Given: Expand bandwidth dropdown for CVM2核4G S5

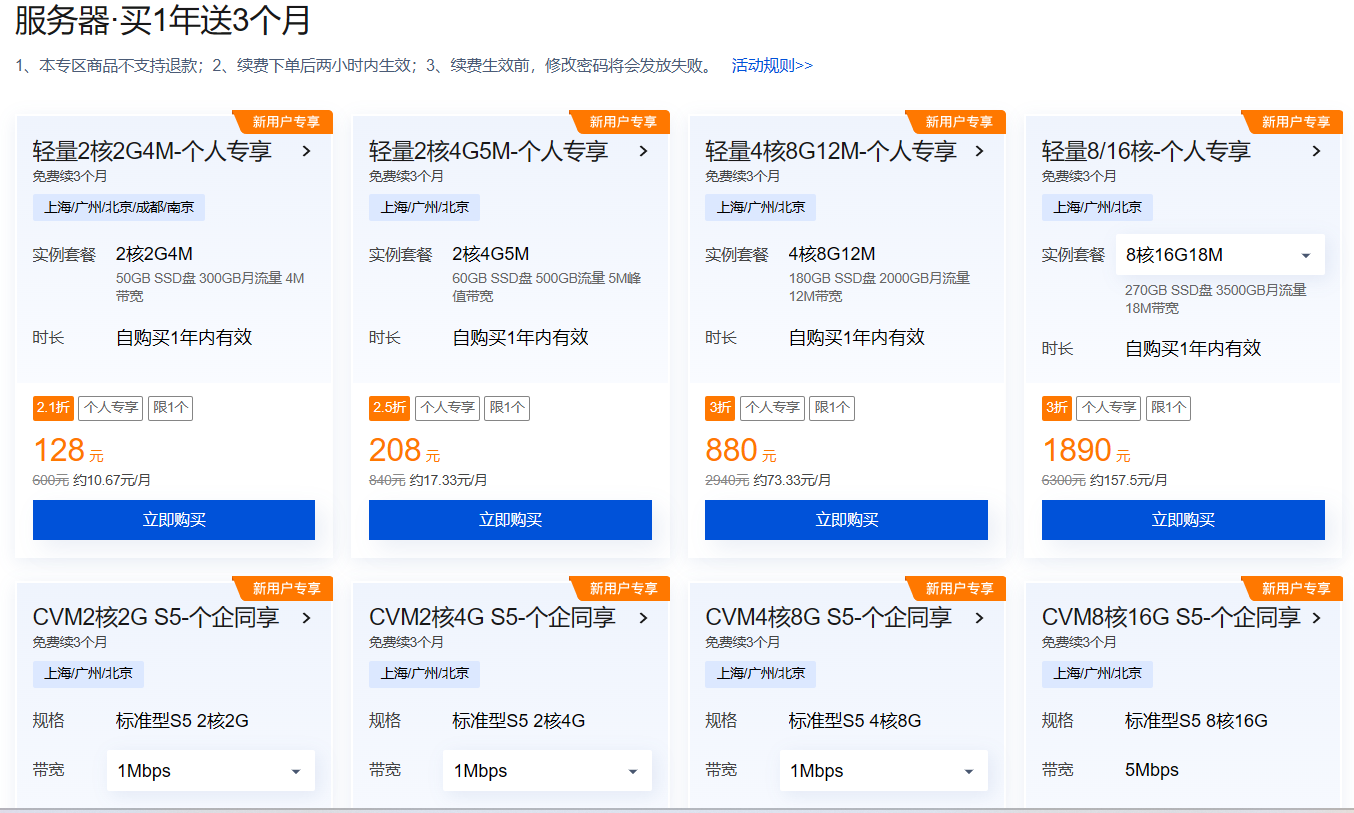Looking at the screenshot, I should pyautogui.click(x=547, y=771).
